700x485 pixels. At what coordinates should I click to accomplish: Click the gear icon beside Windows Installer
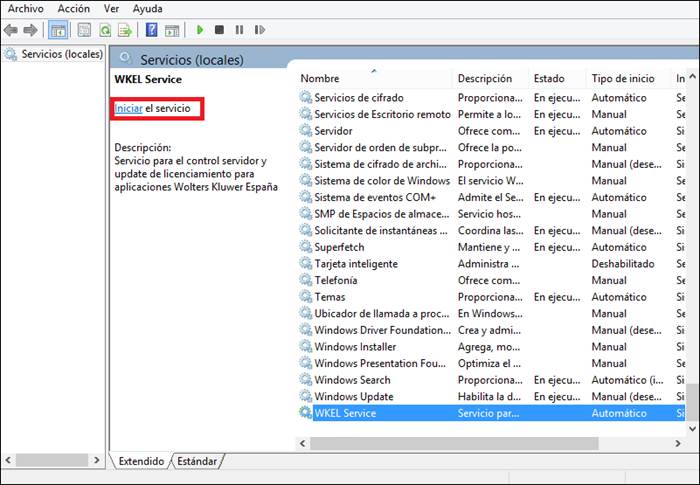pyautogui.click(x=305, y=346)
